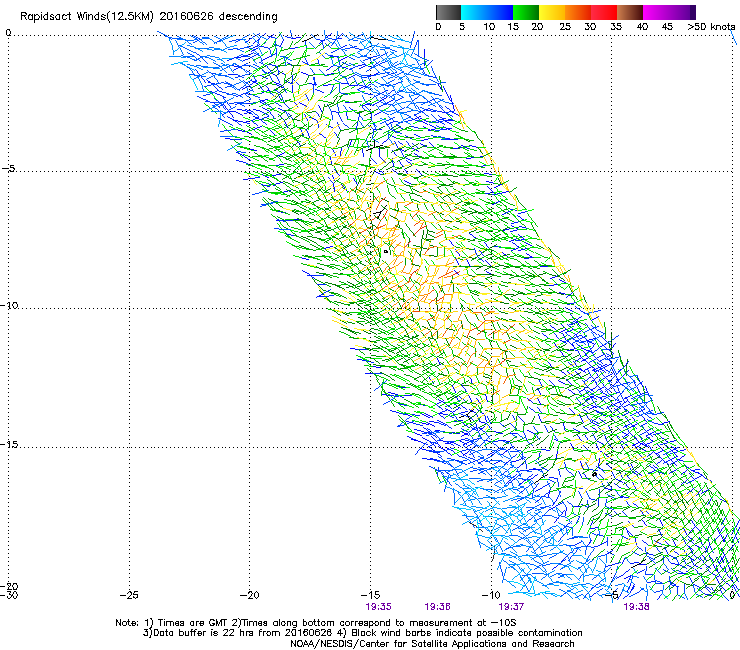
Task: Click the dark purple 45-50 knots swatch
Action: [682, 12]
